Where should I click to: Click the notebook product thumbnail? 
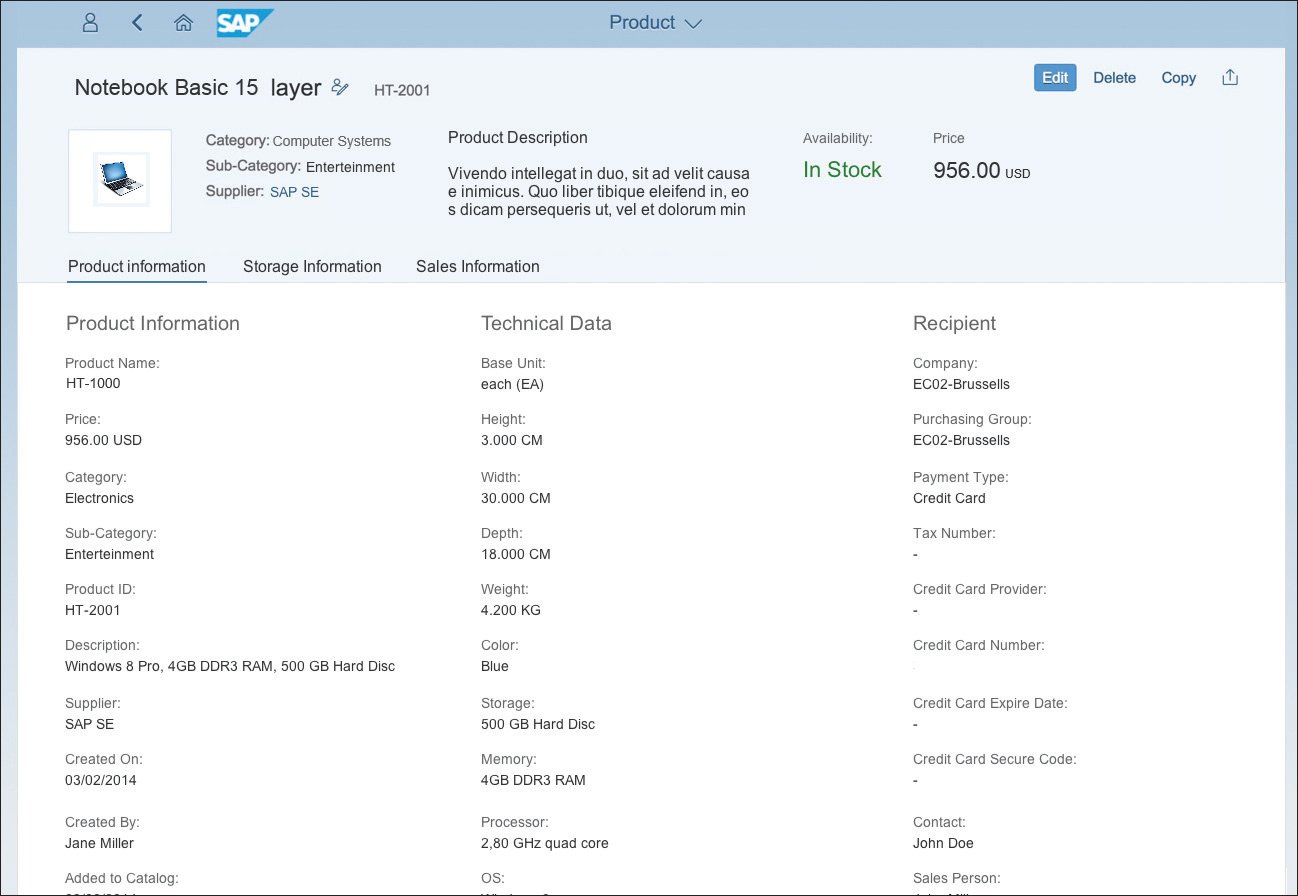(x=120, y=181)
